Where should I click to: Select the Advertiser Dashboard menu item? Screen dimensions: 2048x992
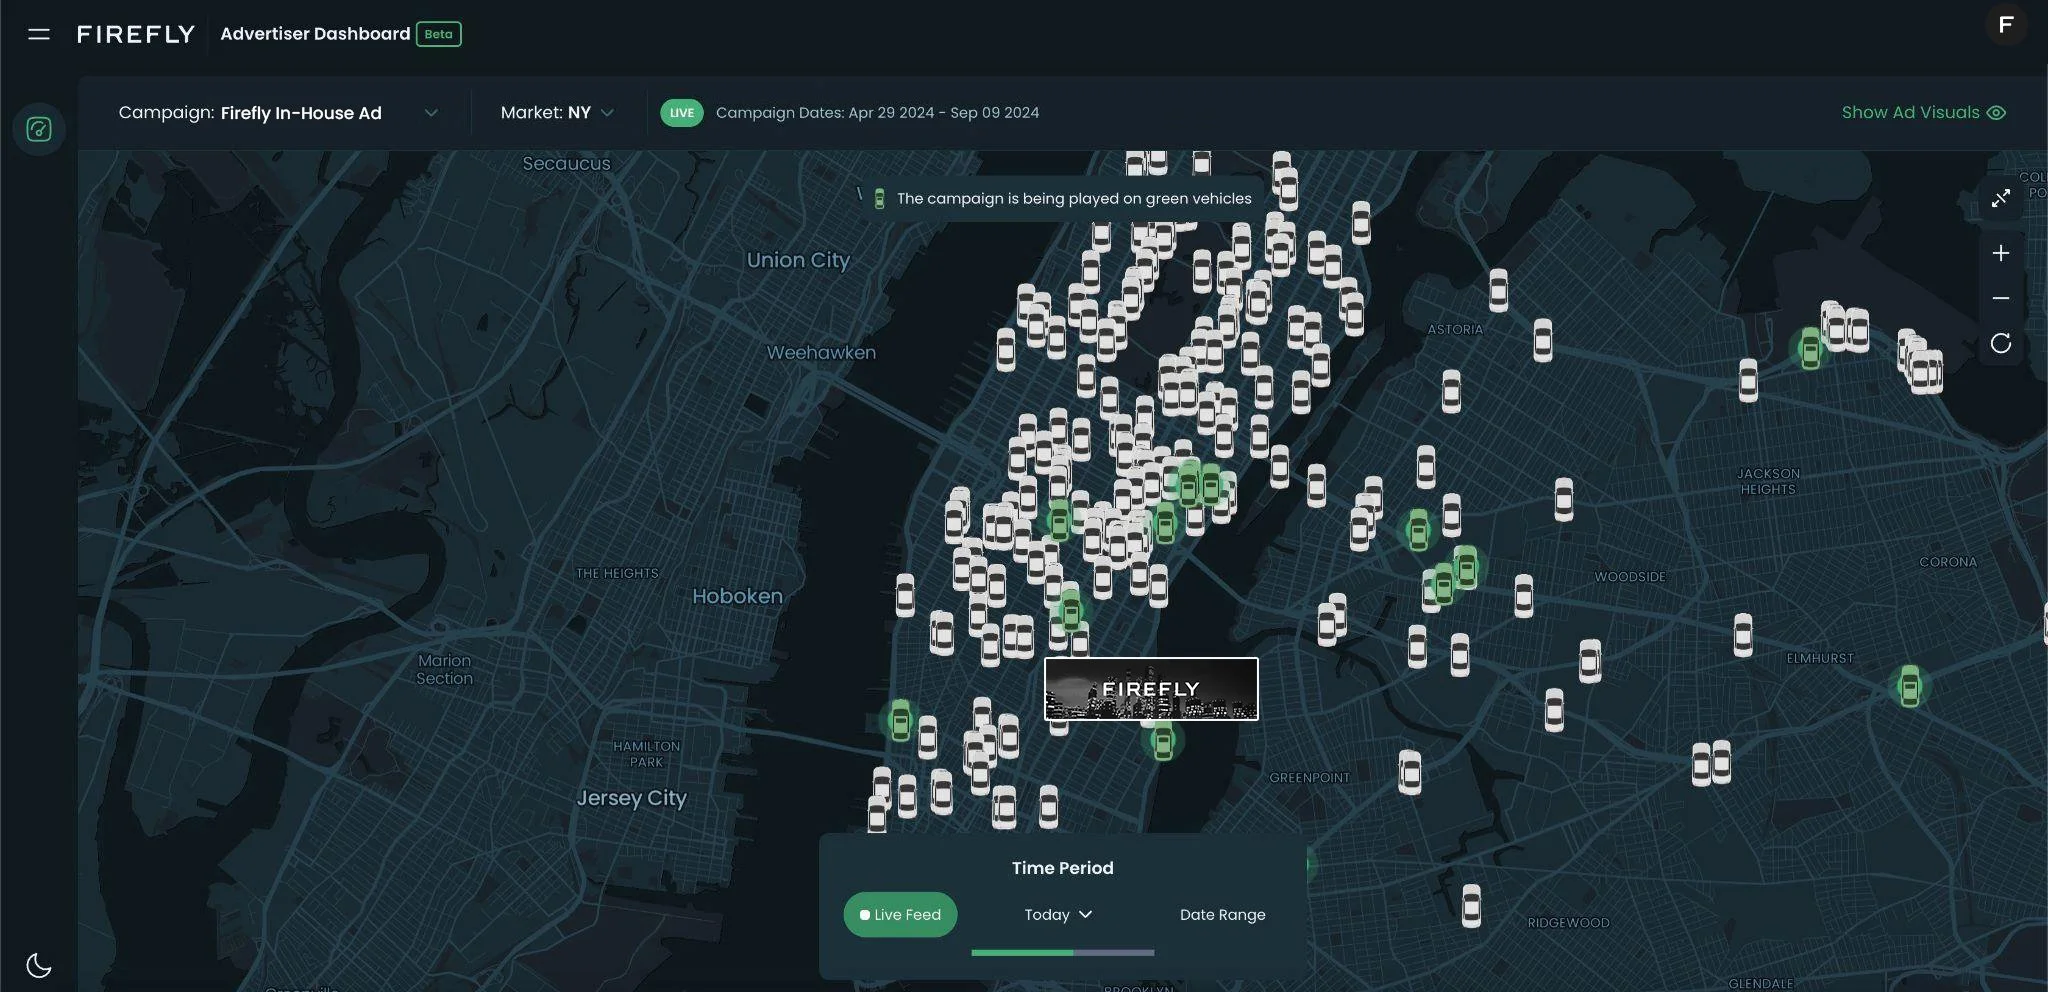tap(314, 33)
